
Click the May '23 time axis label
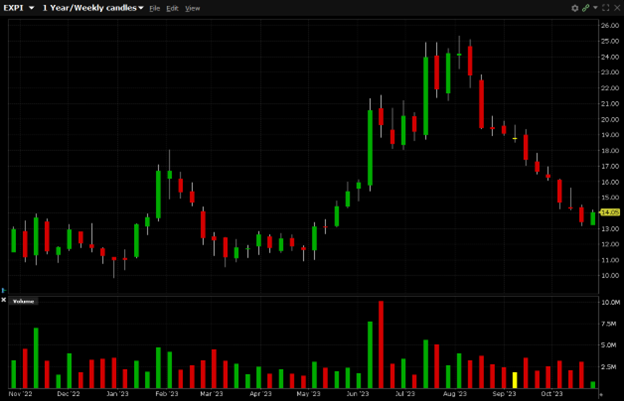pyautogui.click(x=308, y=394)
